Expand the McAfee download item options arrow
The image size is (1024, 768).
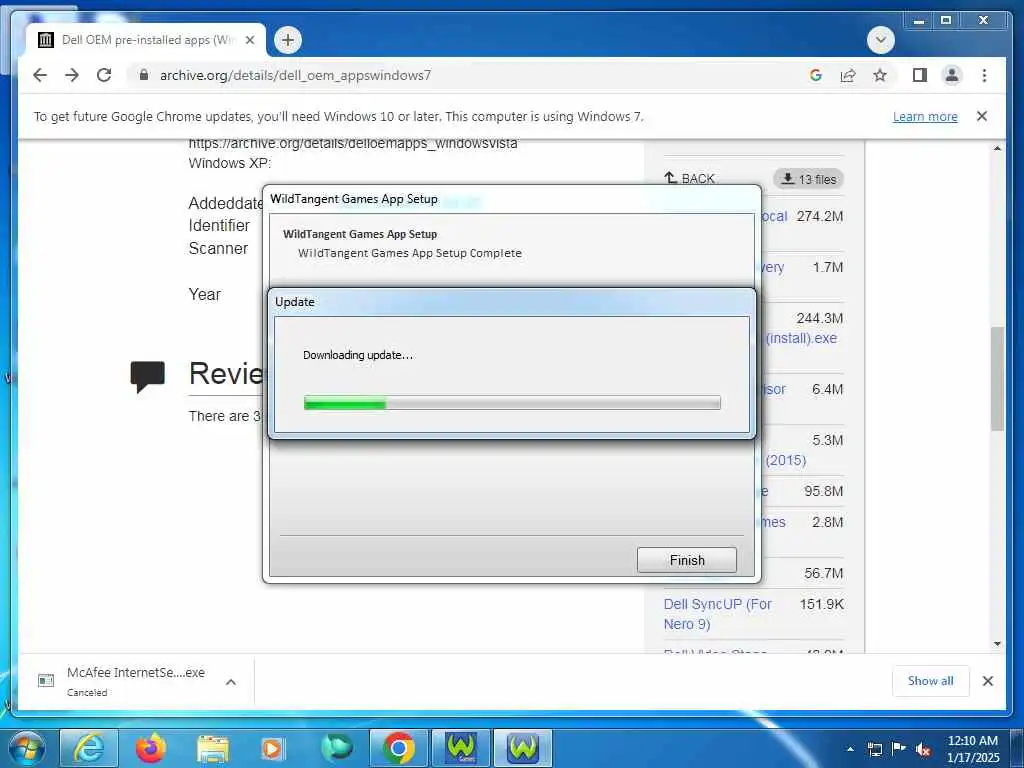(231, 682)
